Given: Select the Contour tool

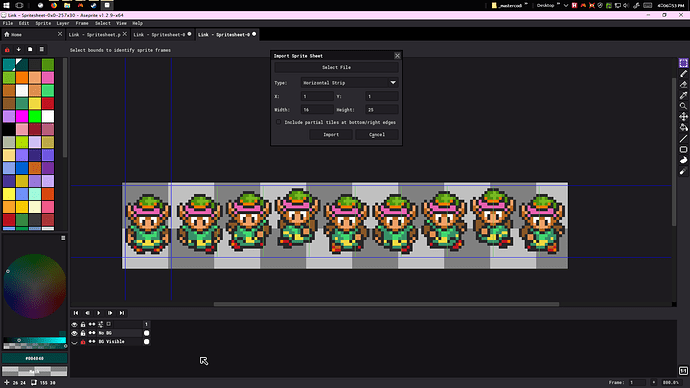Looking at the screenshot, I should pyautogui.click(x=683, y=160).
